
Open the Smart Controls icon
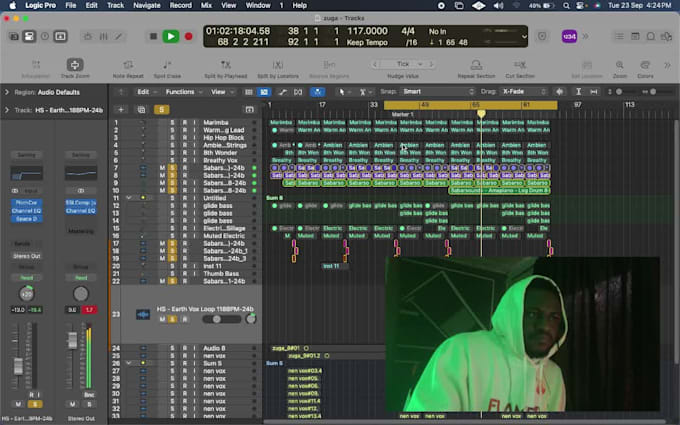click(x=88, y=36)
